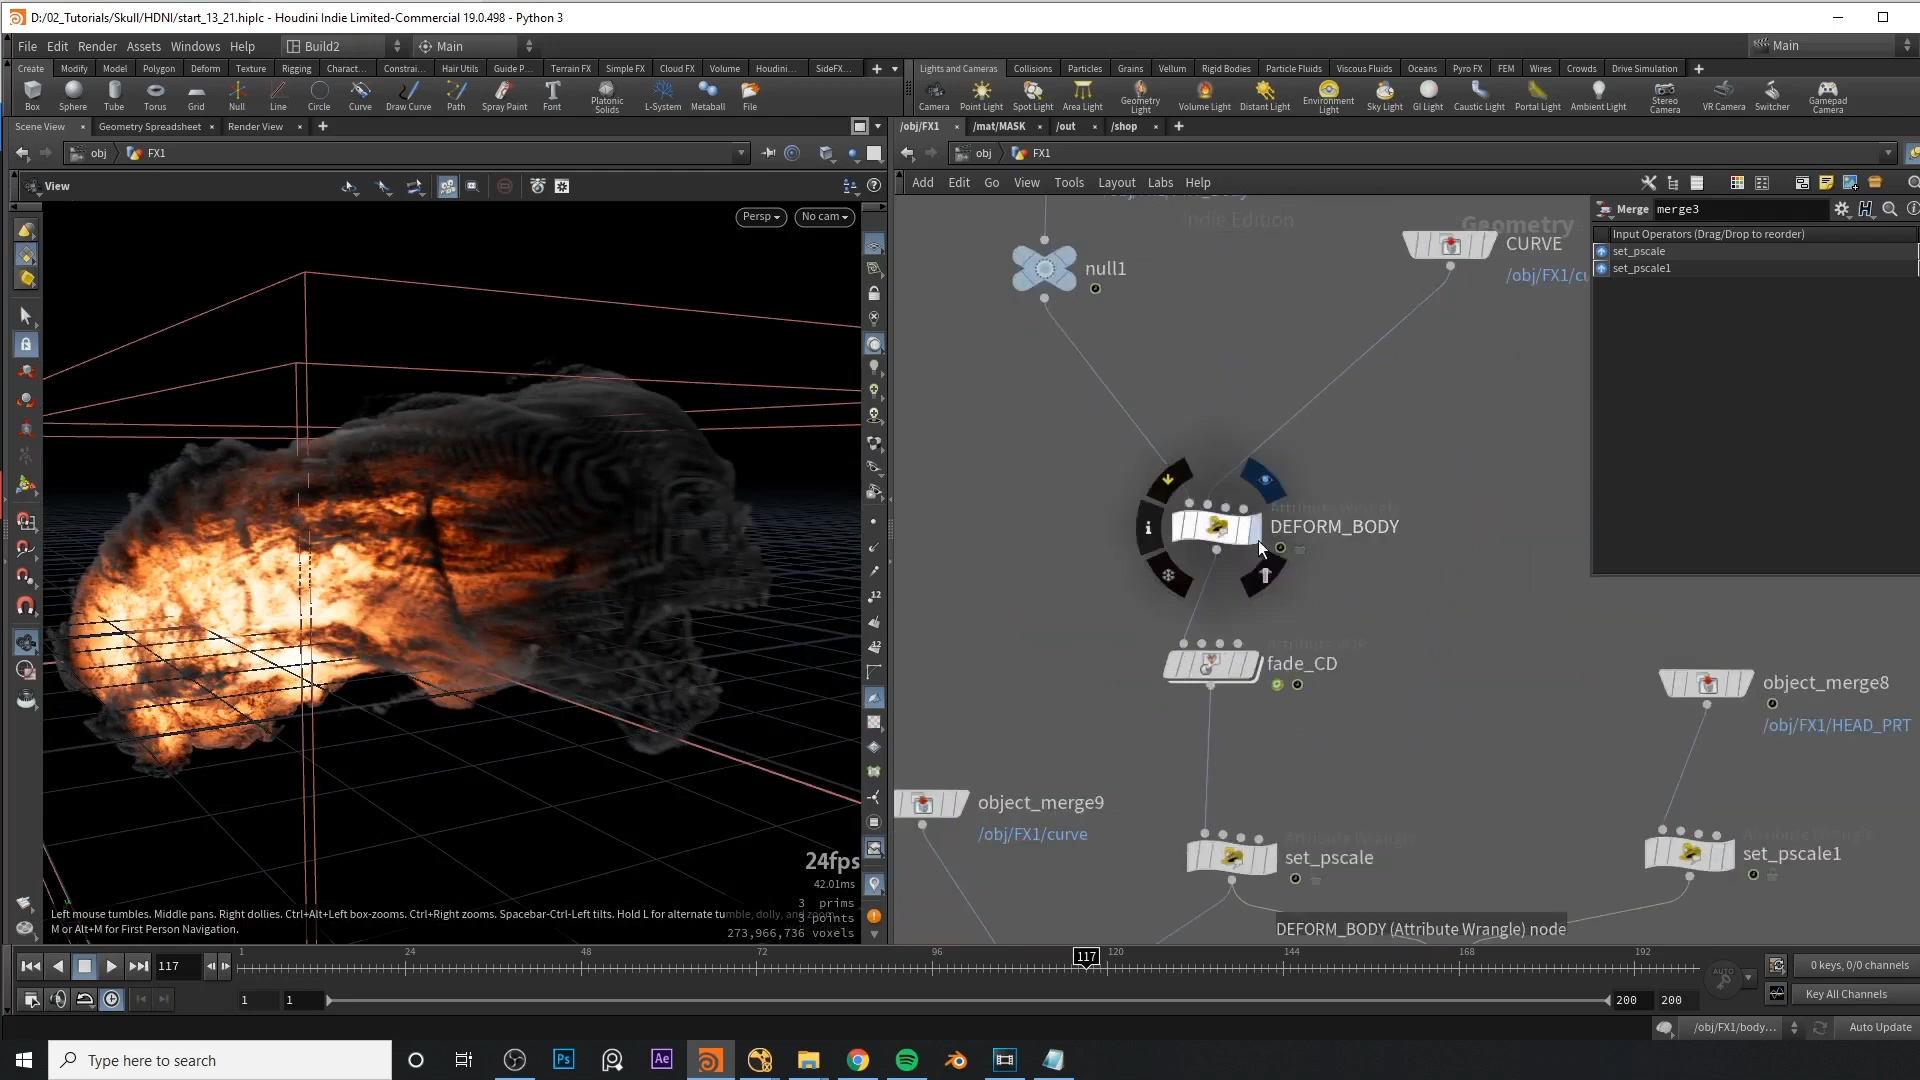The image size is (1920, 1080).
Task: Click Add button in node editor panel
Action: click(922, 182)
